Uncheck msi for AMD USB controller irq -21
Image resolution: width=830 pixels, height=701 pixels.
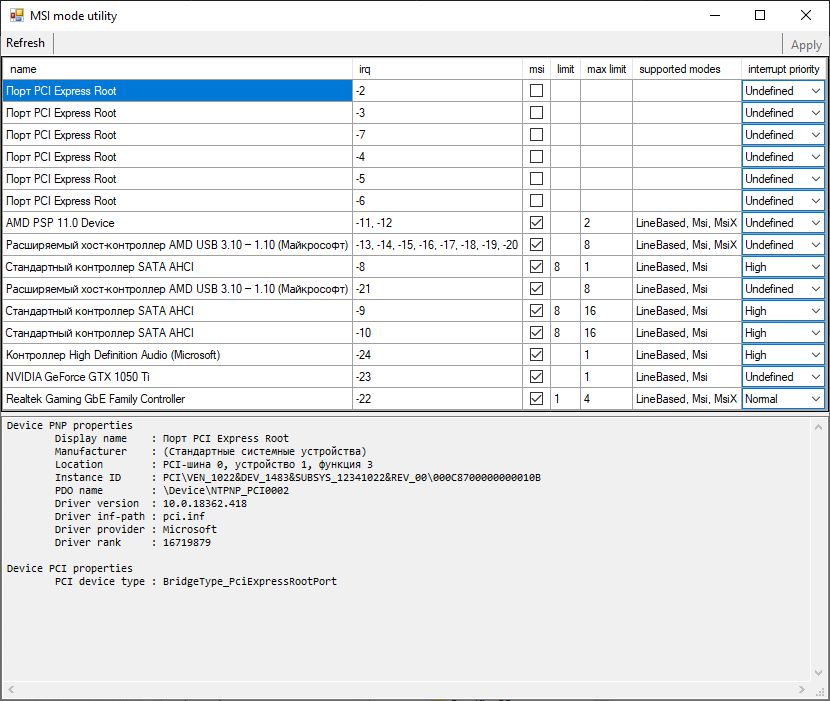pos(536,289)
